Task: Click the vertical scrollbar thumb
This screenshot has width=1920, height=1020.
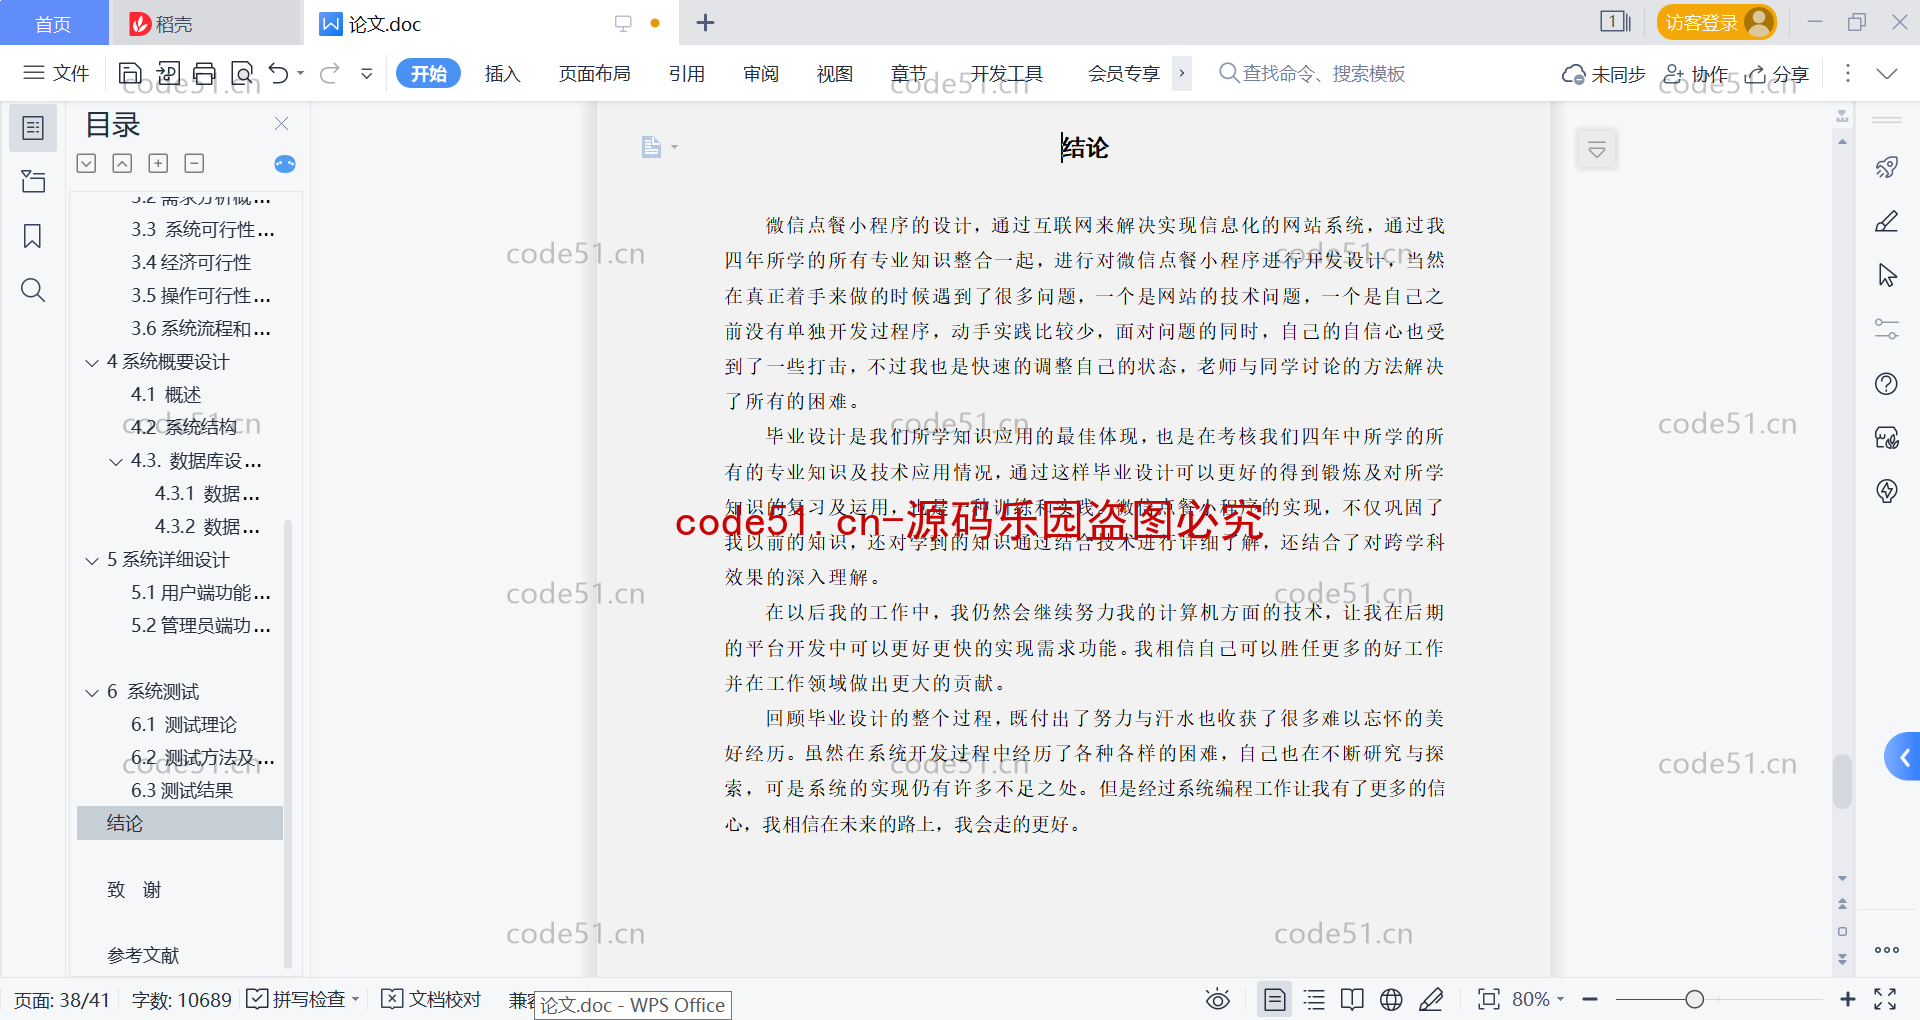Action: click(1842, 780)
